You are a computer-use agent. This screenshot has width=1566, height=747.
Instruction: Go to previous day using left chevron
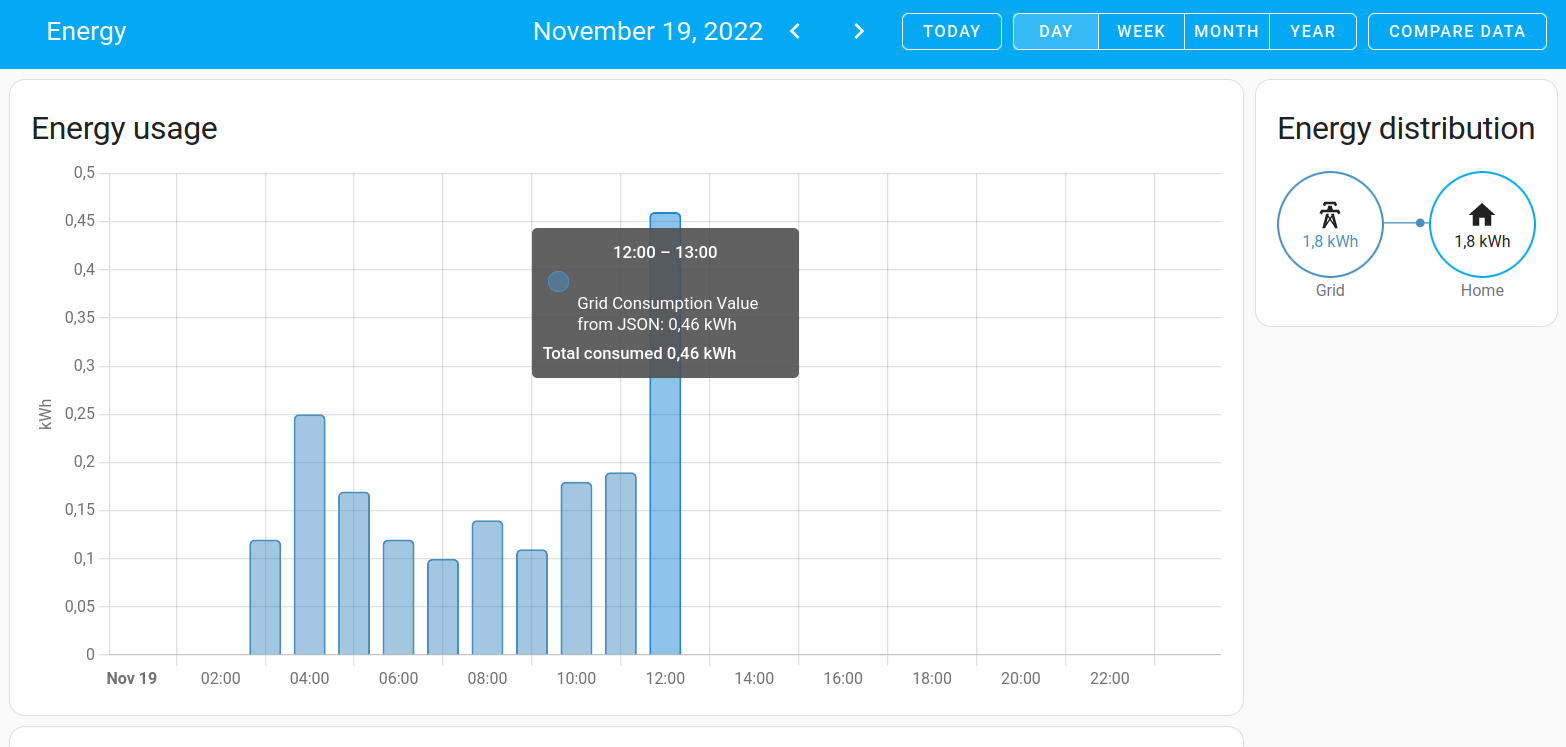pyautogui.click(x=795, y=31)
